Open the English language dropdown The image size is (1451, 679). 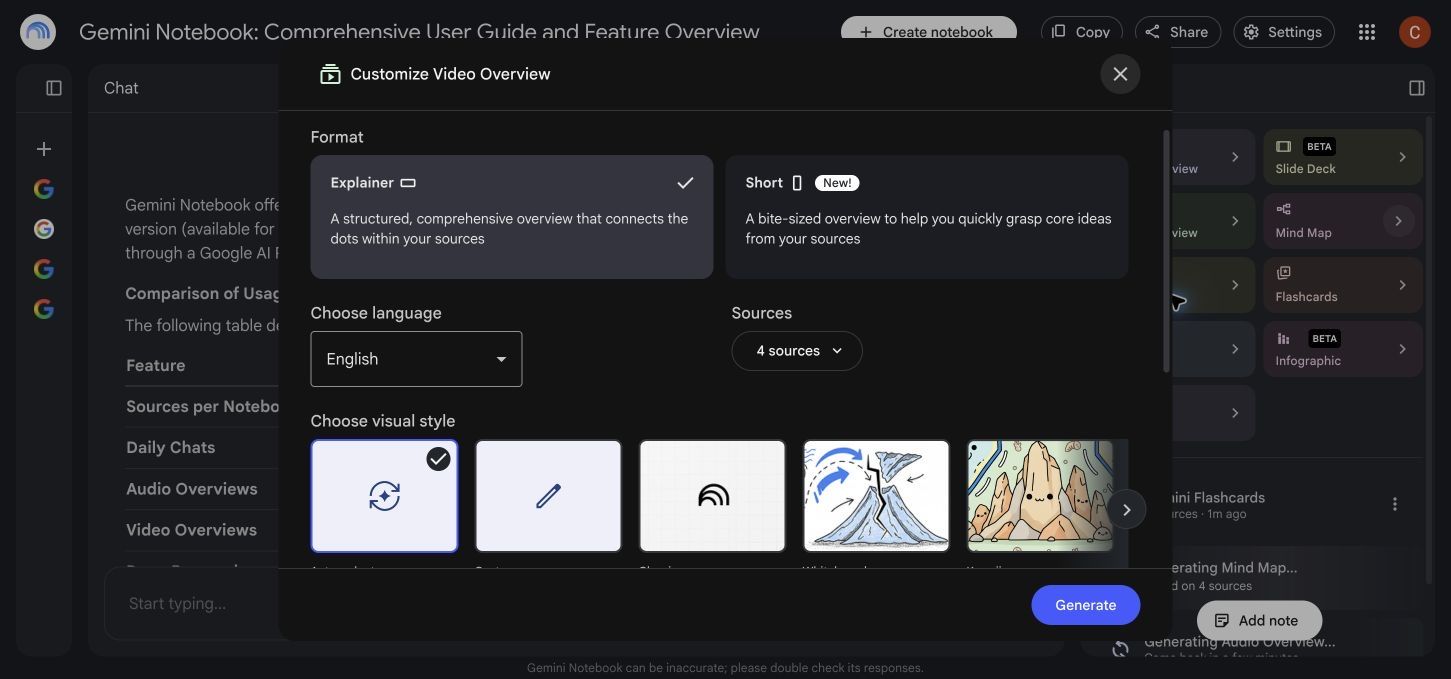pyautogui.click(x=416, y=359)
